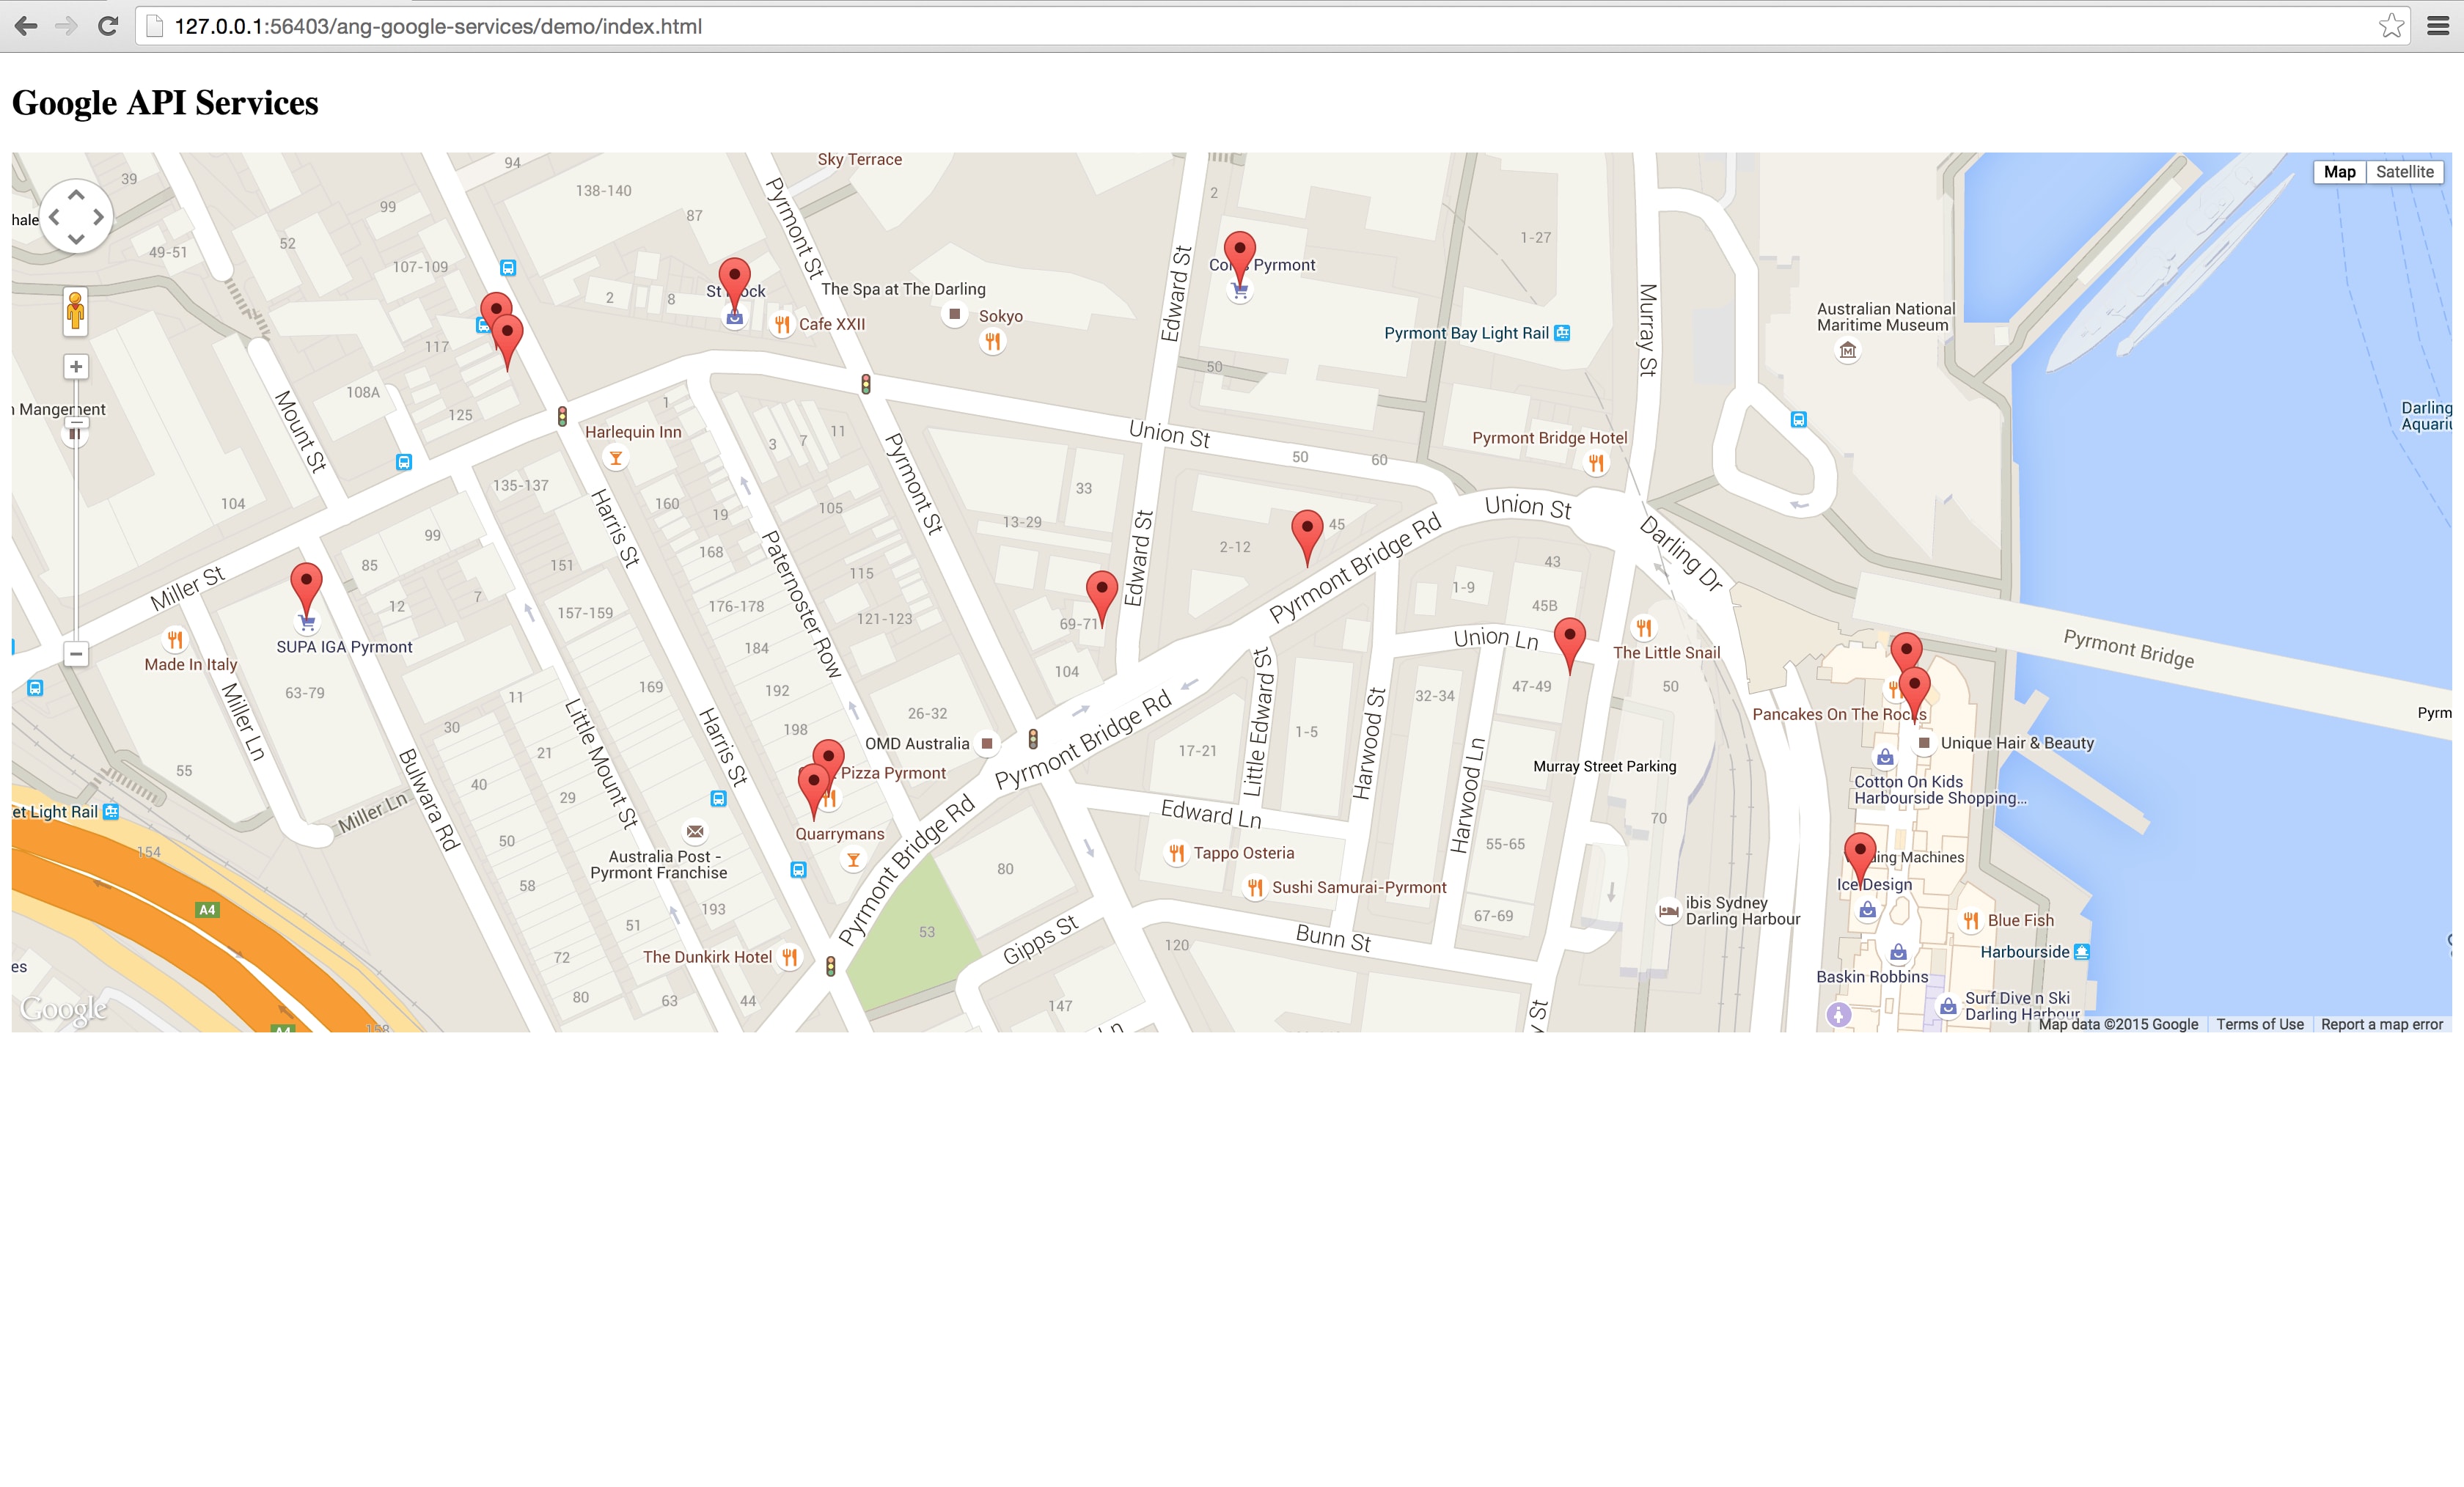Click Report a map error
This screenshot has width=2464, height=1487.
coord(2381,1024)
